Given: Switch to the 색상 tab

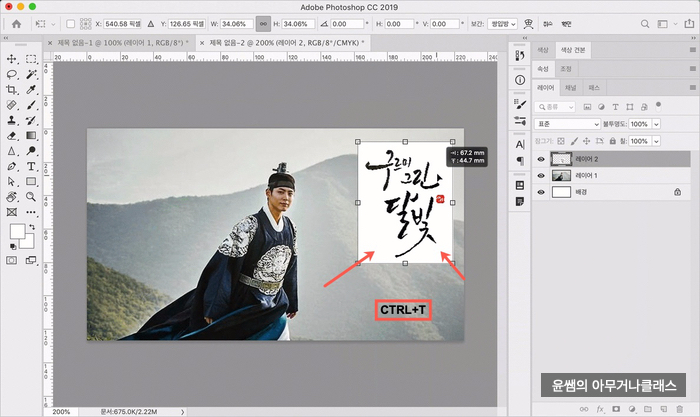Looking at the screenshot, I should [x=543, y=50].
